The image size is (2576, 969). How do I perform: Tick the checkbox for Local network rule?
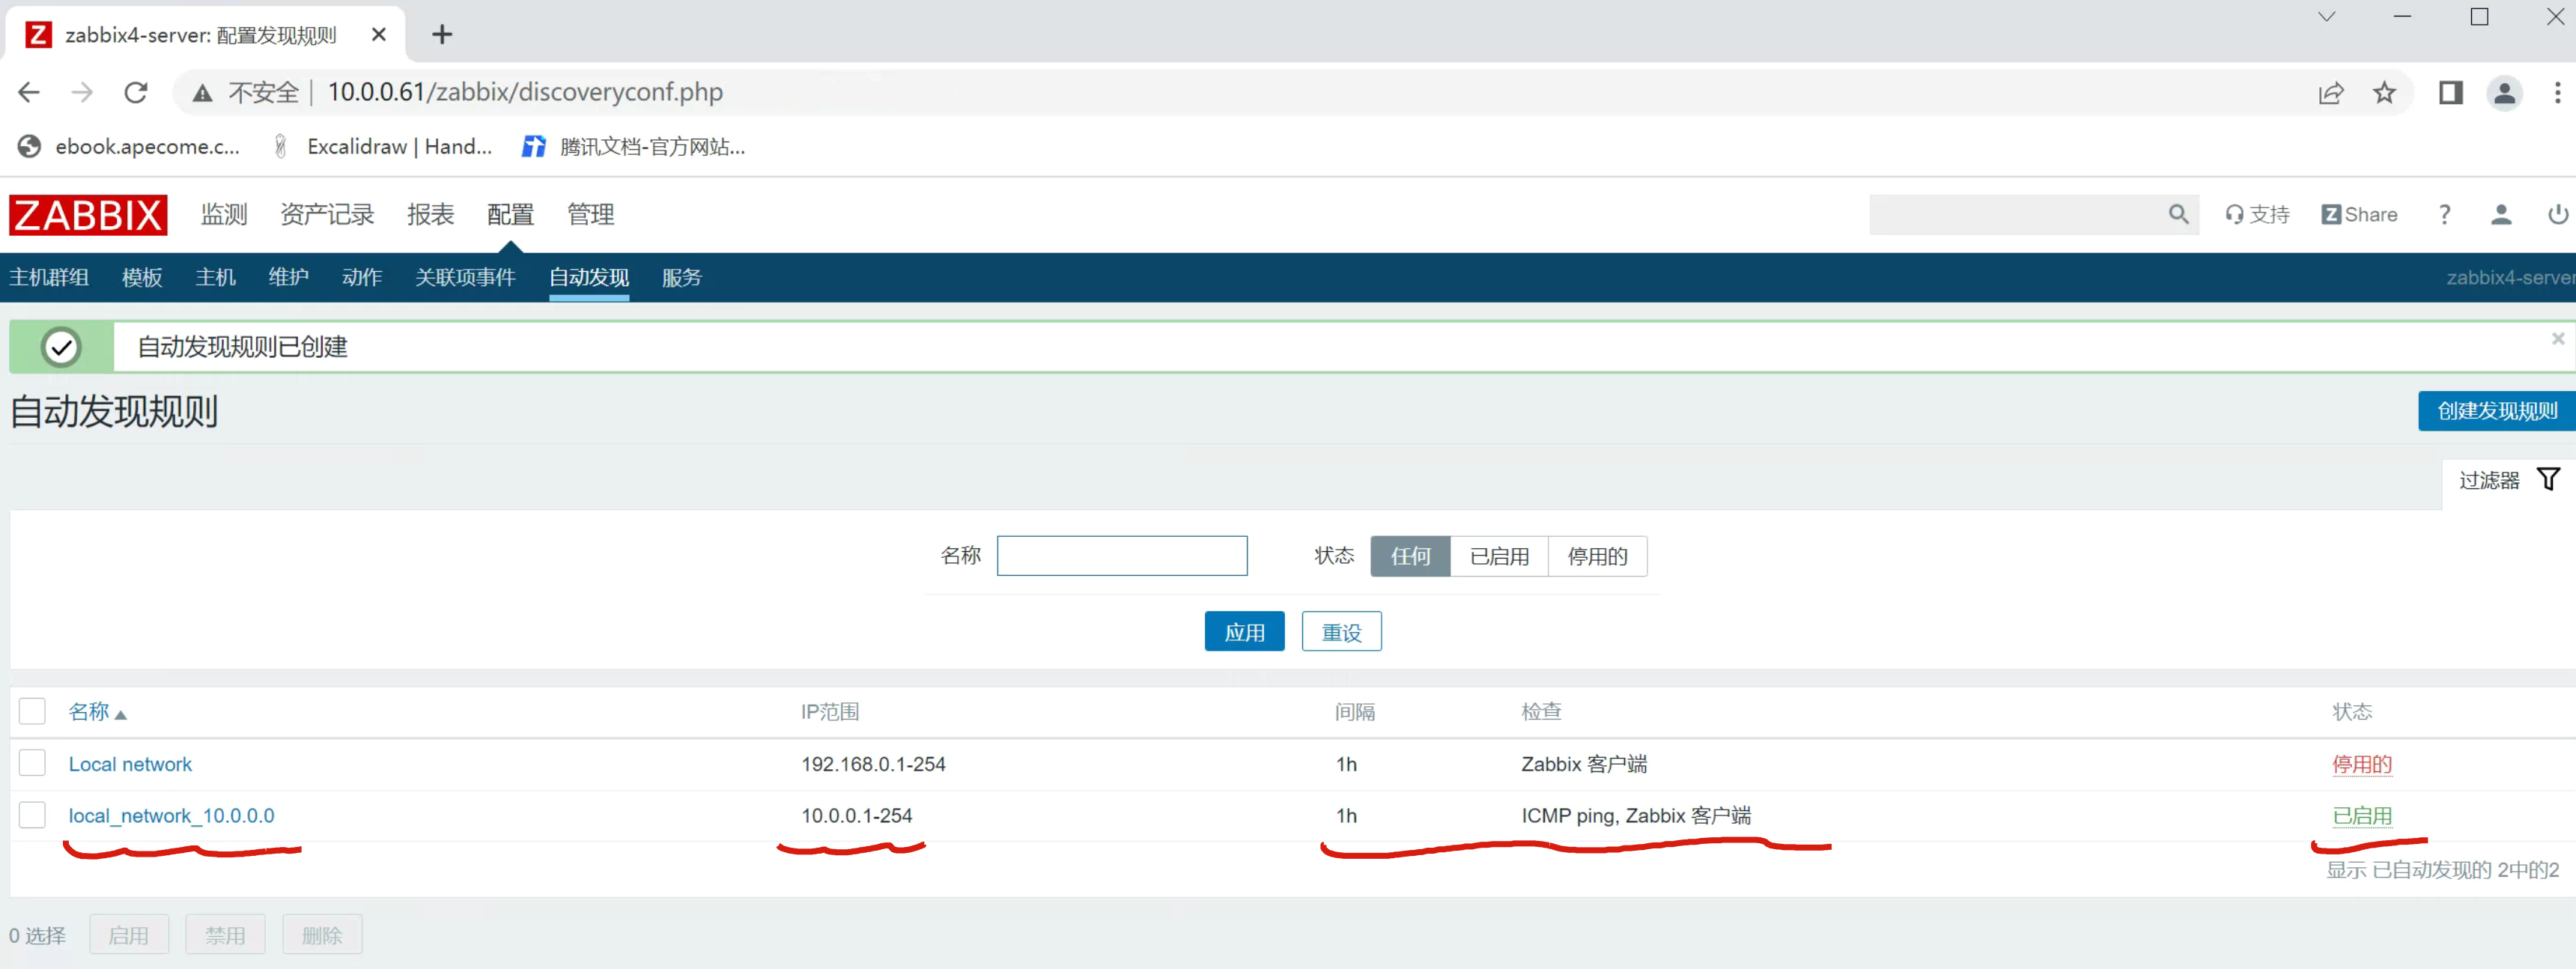point(32,763)
